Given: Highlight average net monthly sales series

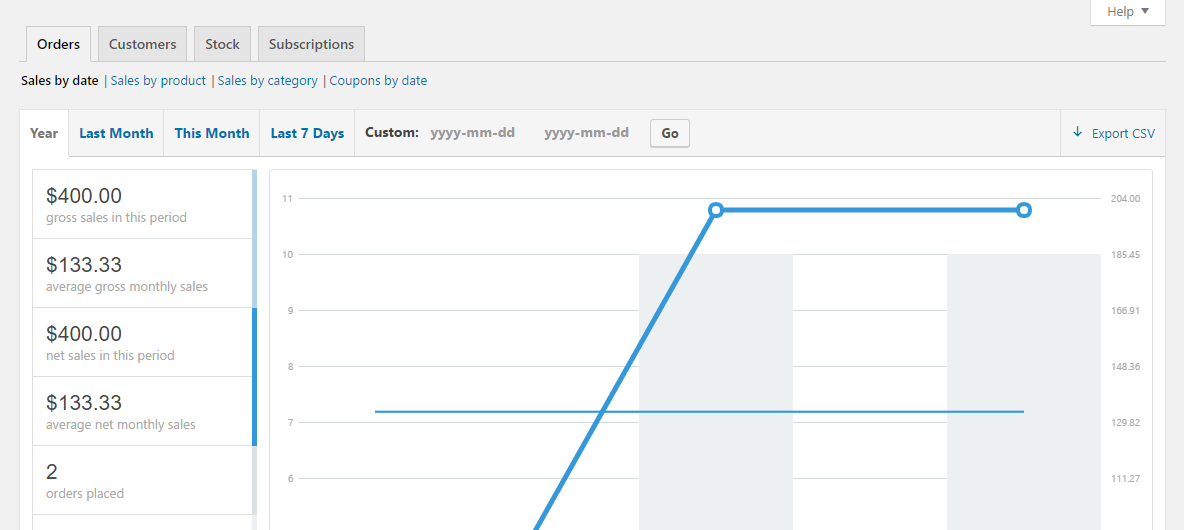Looking at the screenshot, I should click(142, 411).
